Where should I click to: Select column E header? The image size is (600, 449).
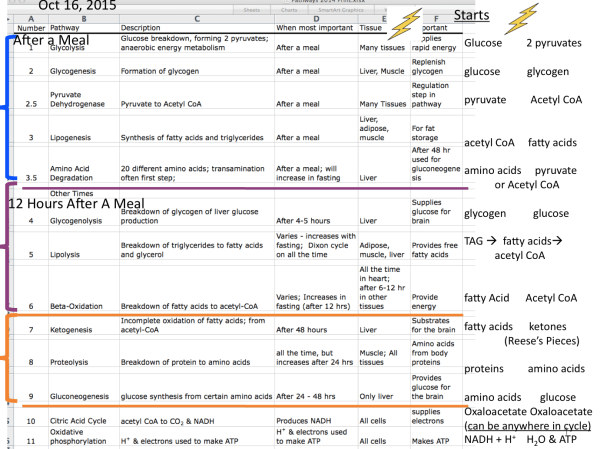(x=382, y=17)
